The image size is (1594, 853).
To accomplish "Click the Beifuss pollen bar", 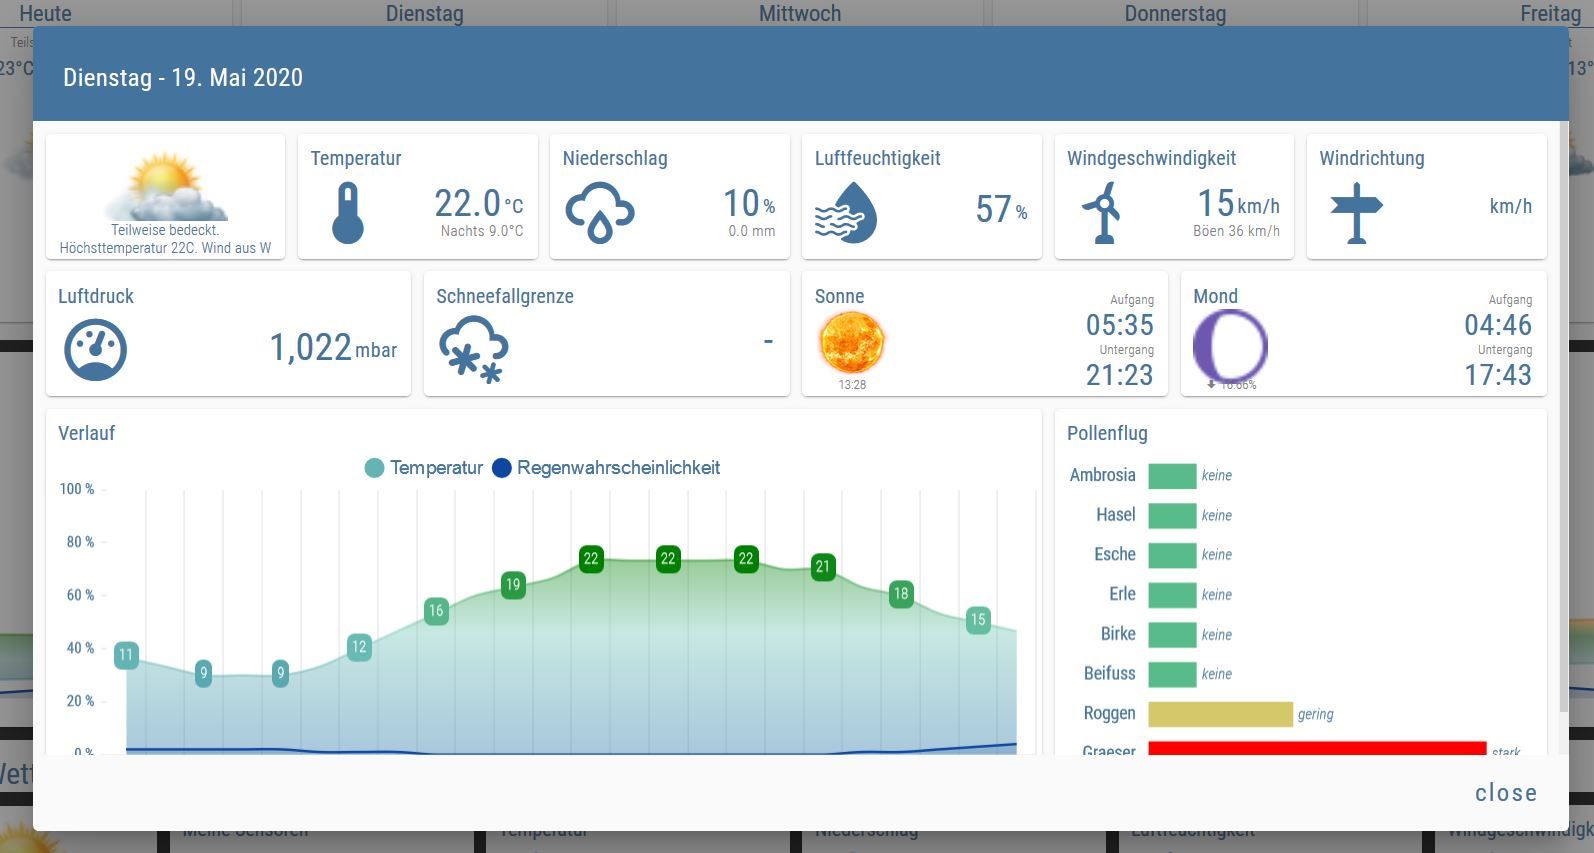I will coord(1172,674).
